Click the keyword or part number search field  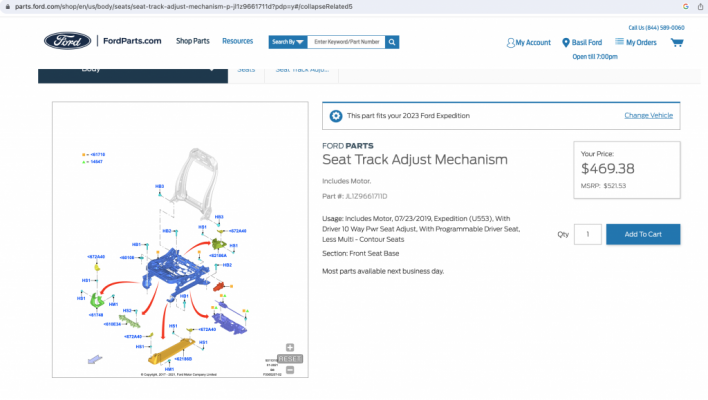[x=346, y=42]
